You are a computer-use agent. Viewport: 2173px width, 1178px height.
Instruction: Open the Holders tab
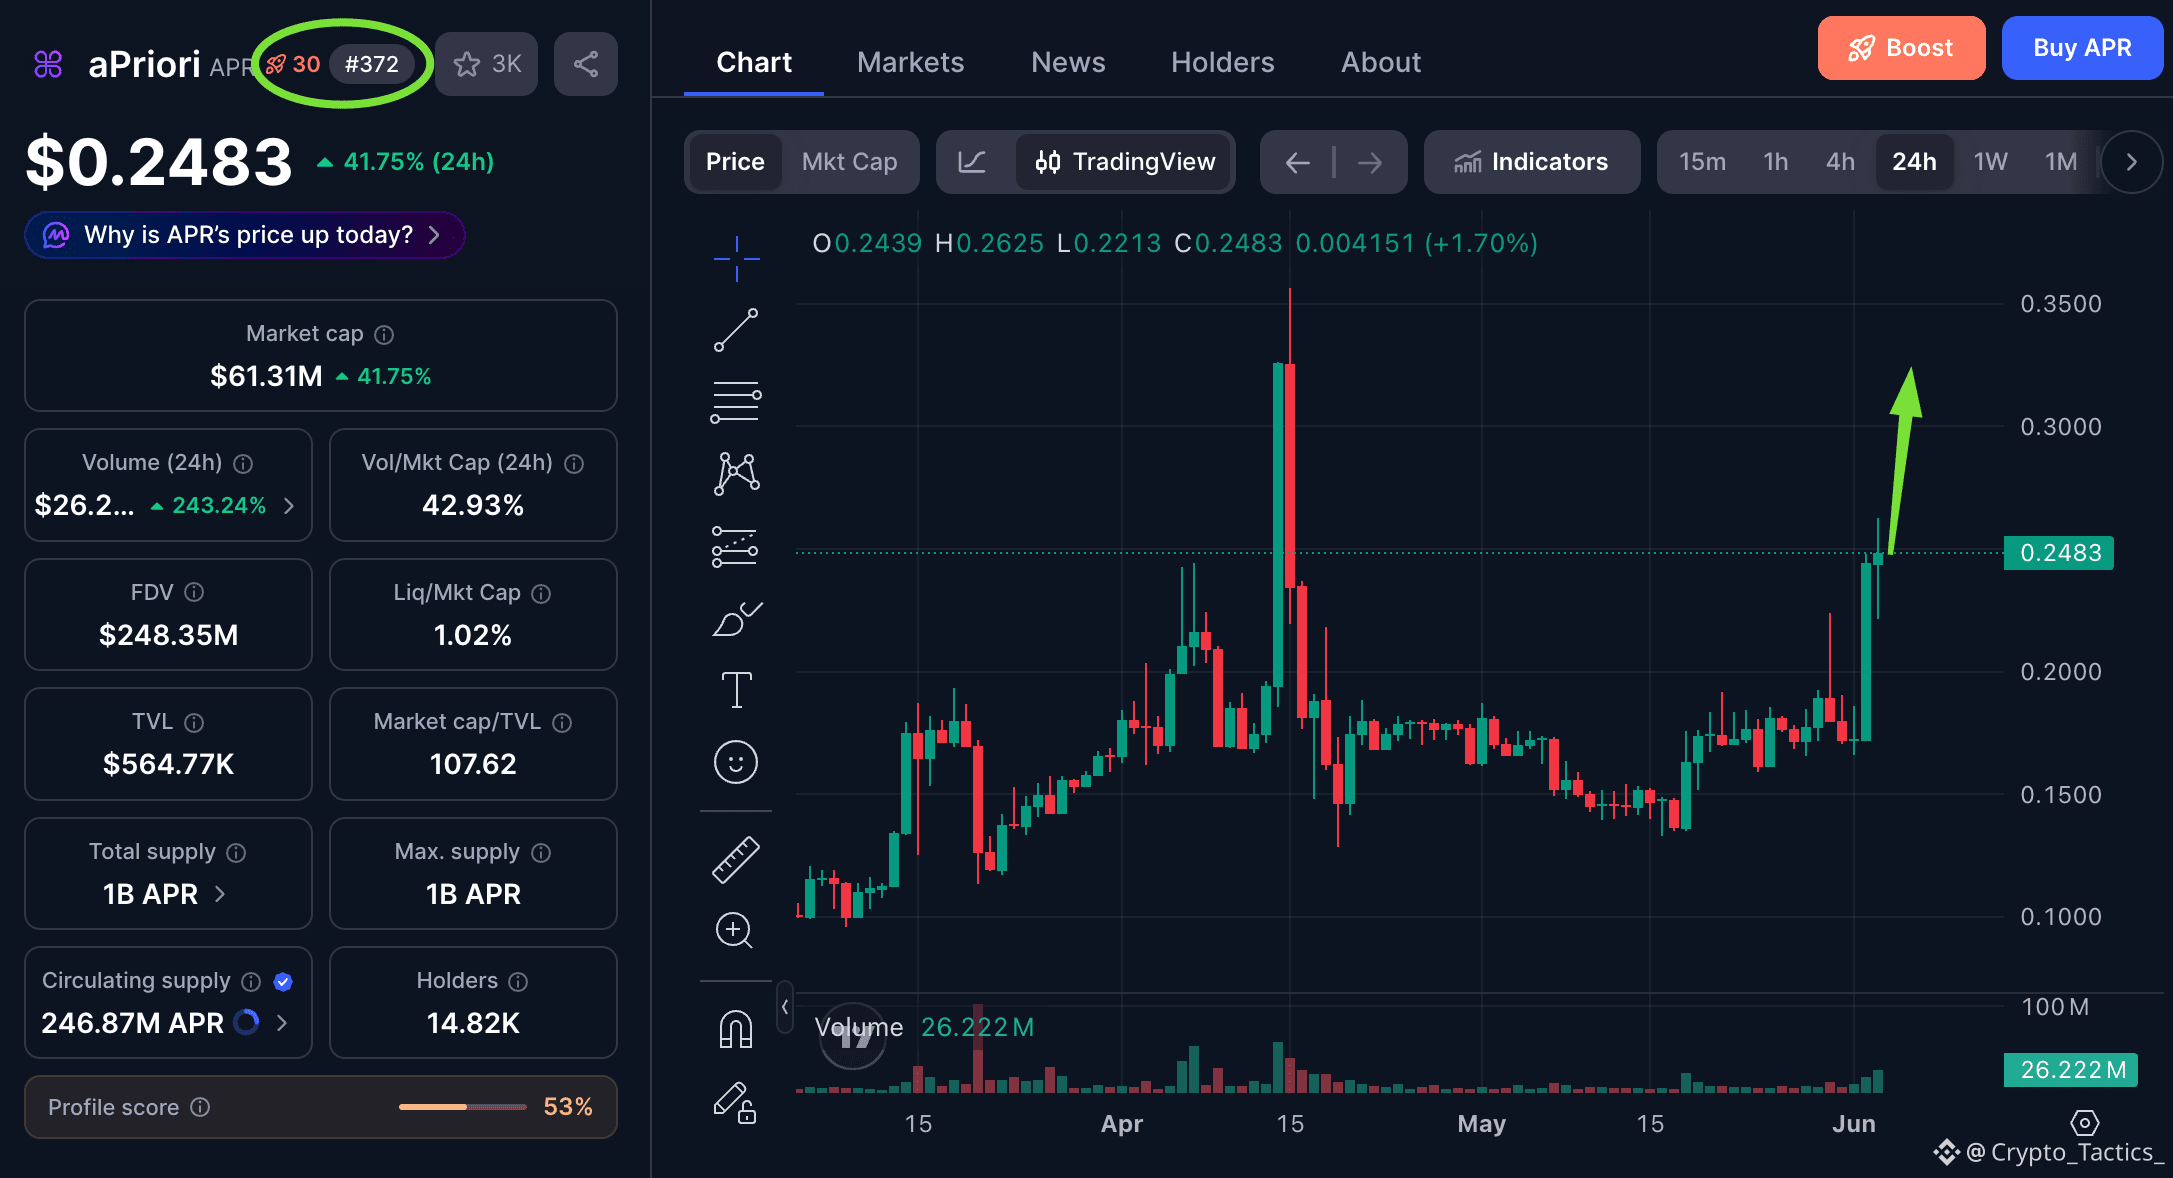click(x=1222, y=63)
